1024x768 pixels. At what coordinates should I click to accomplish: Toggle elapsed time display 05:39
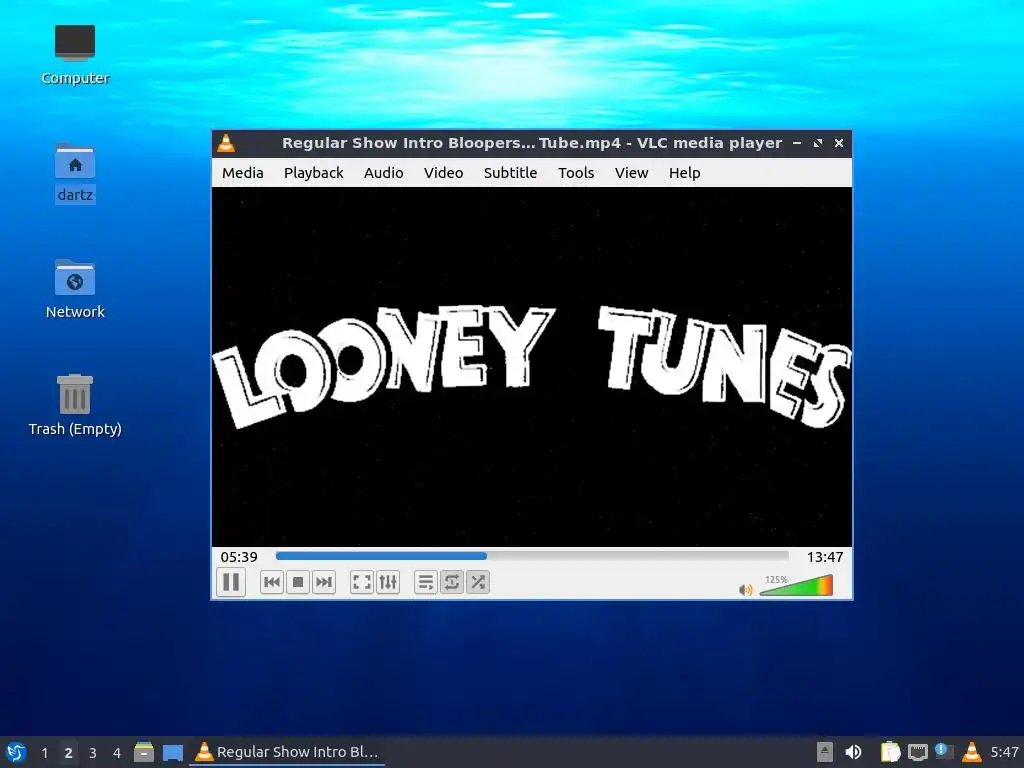[239, 557]
